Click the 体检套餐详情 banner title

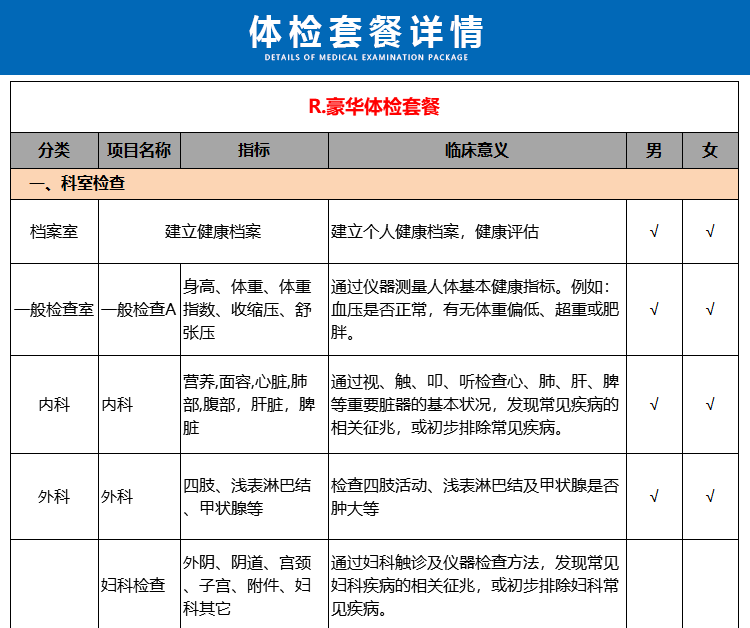coord(366,32)
